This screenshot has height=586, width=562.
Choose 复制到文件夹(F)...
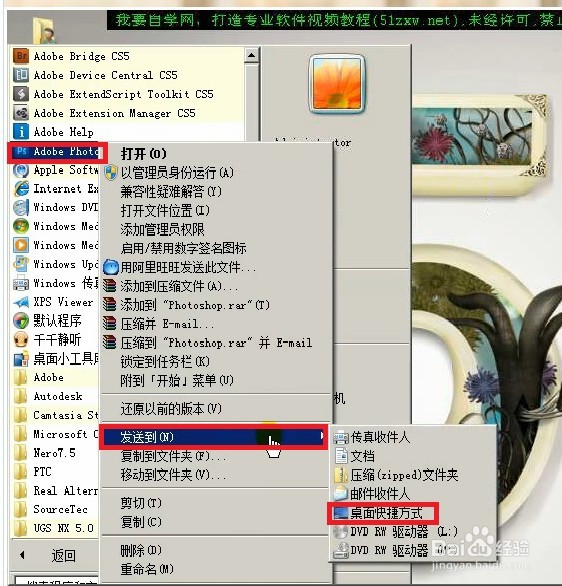[x=173, y=456]
